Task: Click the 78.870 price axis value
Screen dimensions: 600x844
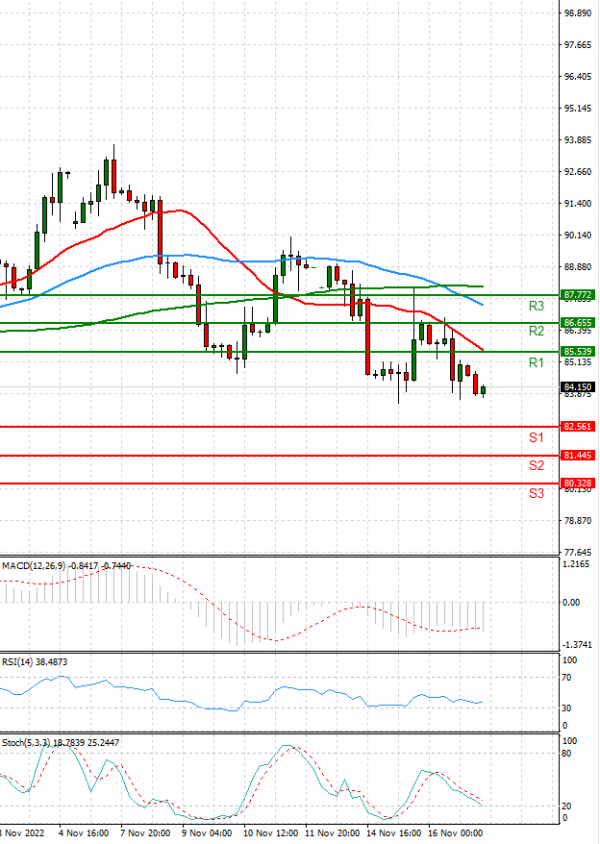Action: click(577, 521)
